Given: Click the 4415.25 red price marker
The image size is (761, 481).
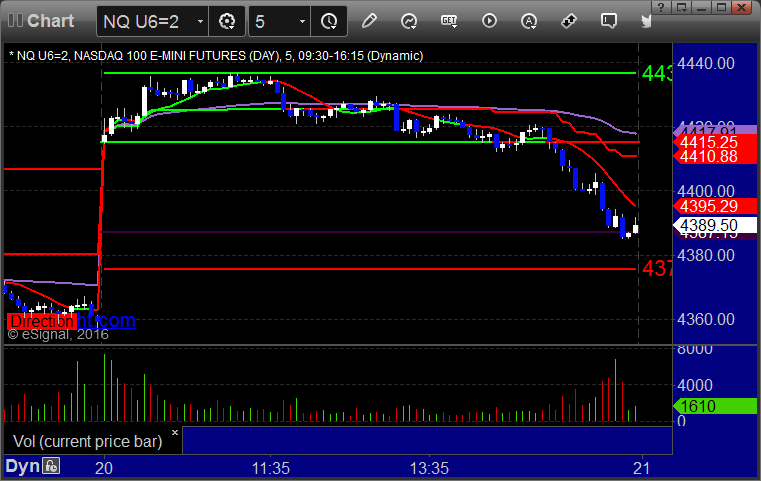Looking at the screenshot, I should tap(714, 142).
